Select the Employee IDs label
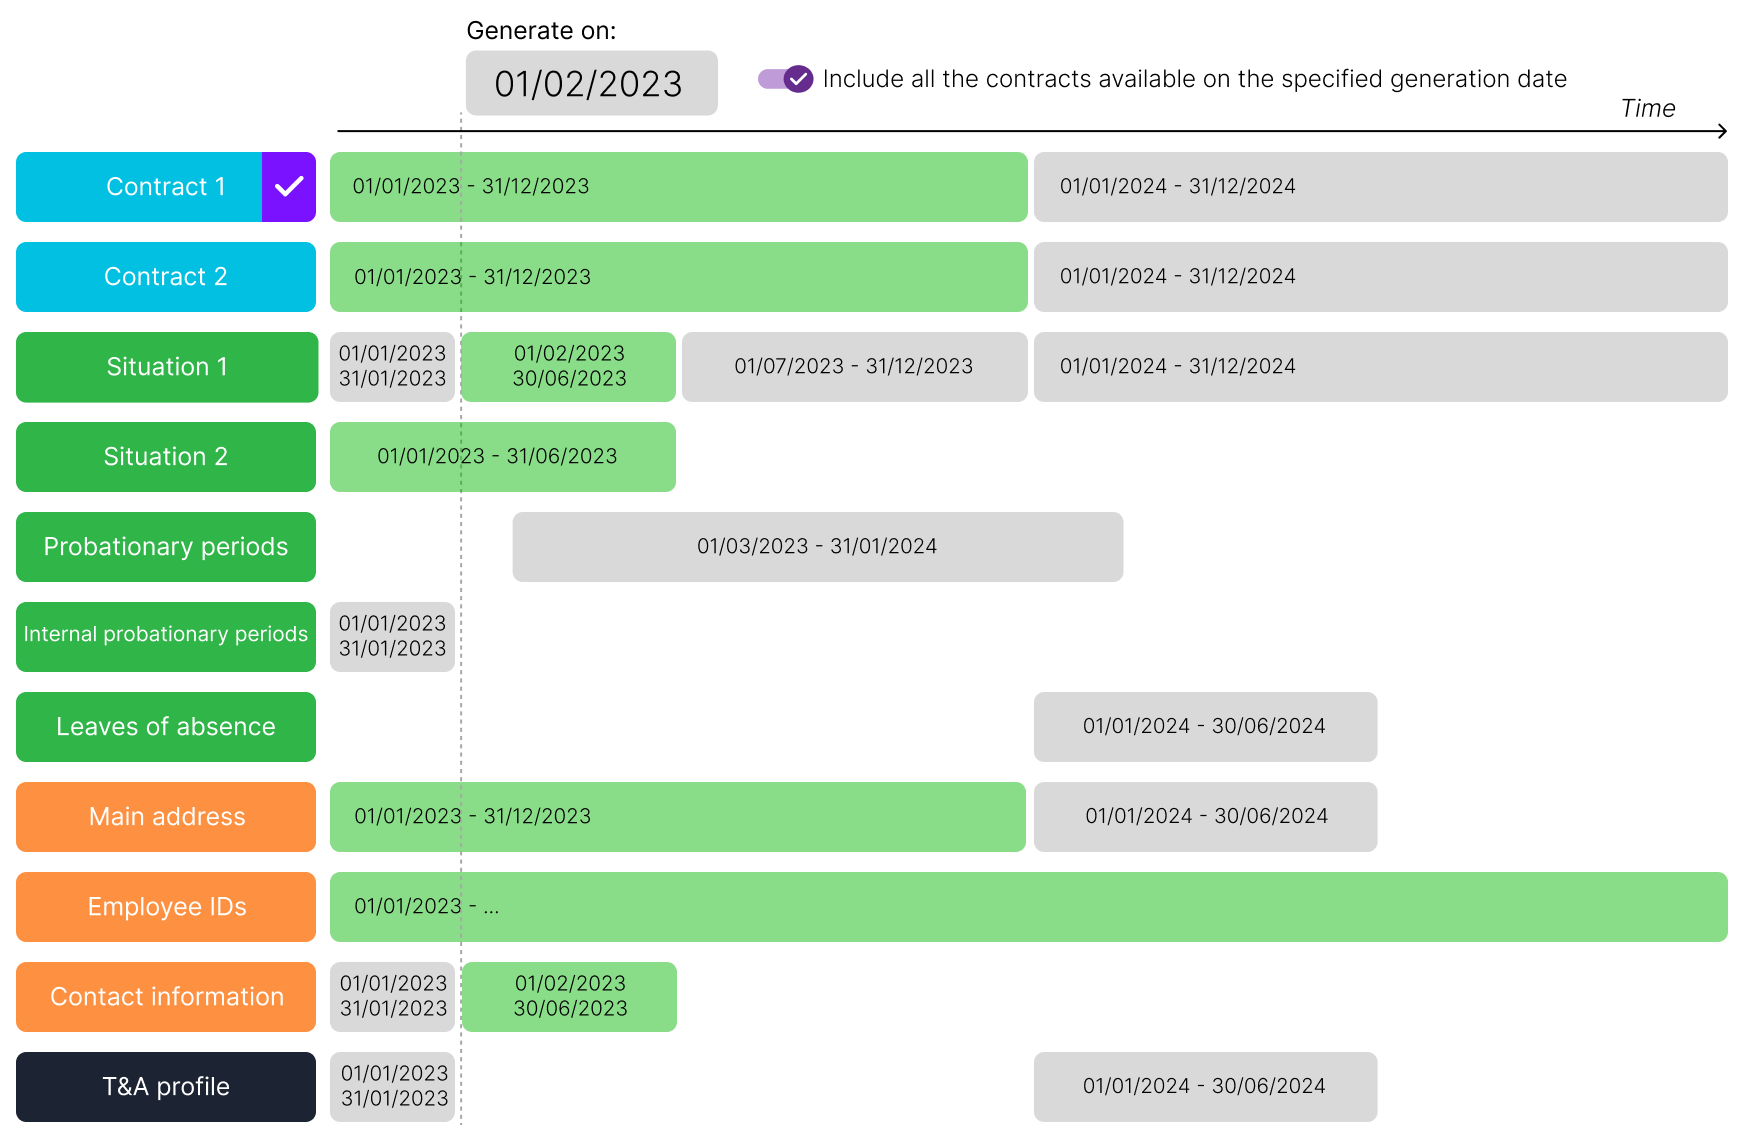The width and height of the screenshot is (1749, 1138). point(166,907)
